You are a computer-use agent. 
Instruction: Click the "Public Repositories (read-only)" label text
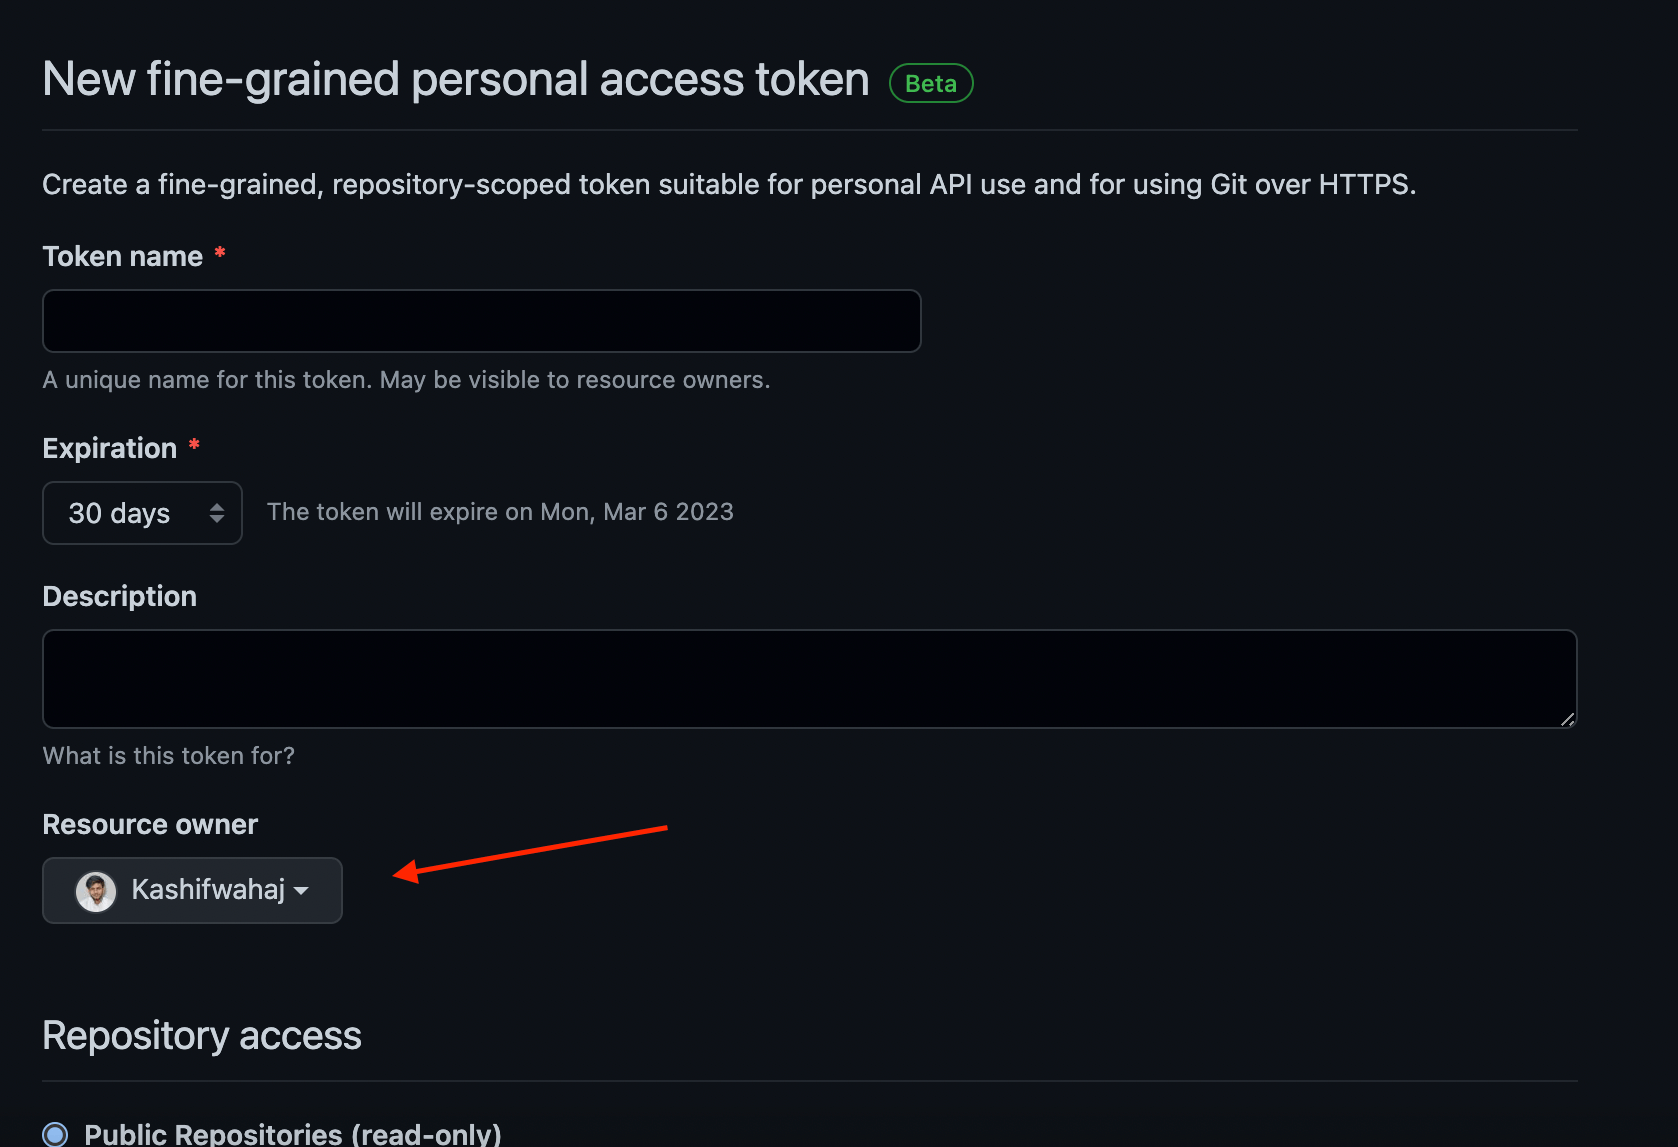(293, 1134)
